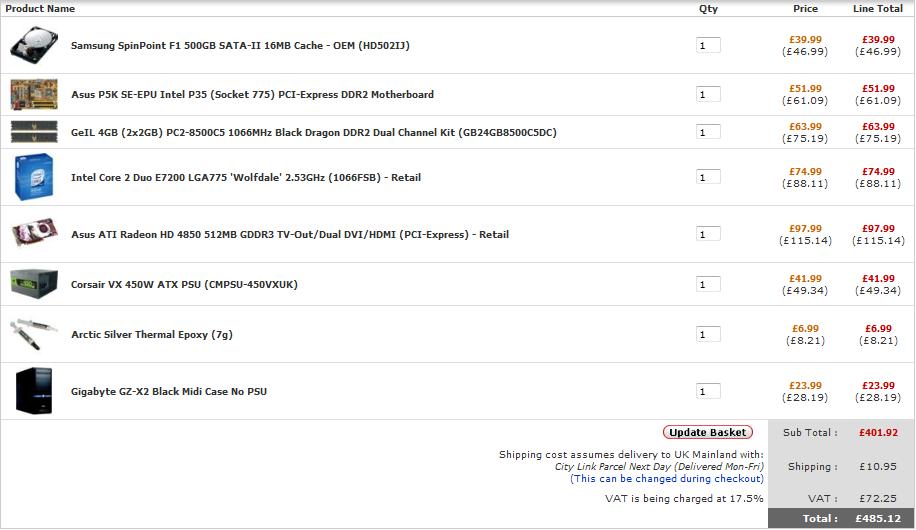916x530 pixels.
Task: Open the Samsung SpinPoint F1 500GB product link
Action: (240, 45)
